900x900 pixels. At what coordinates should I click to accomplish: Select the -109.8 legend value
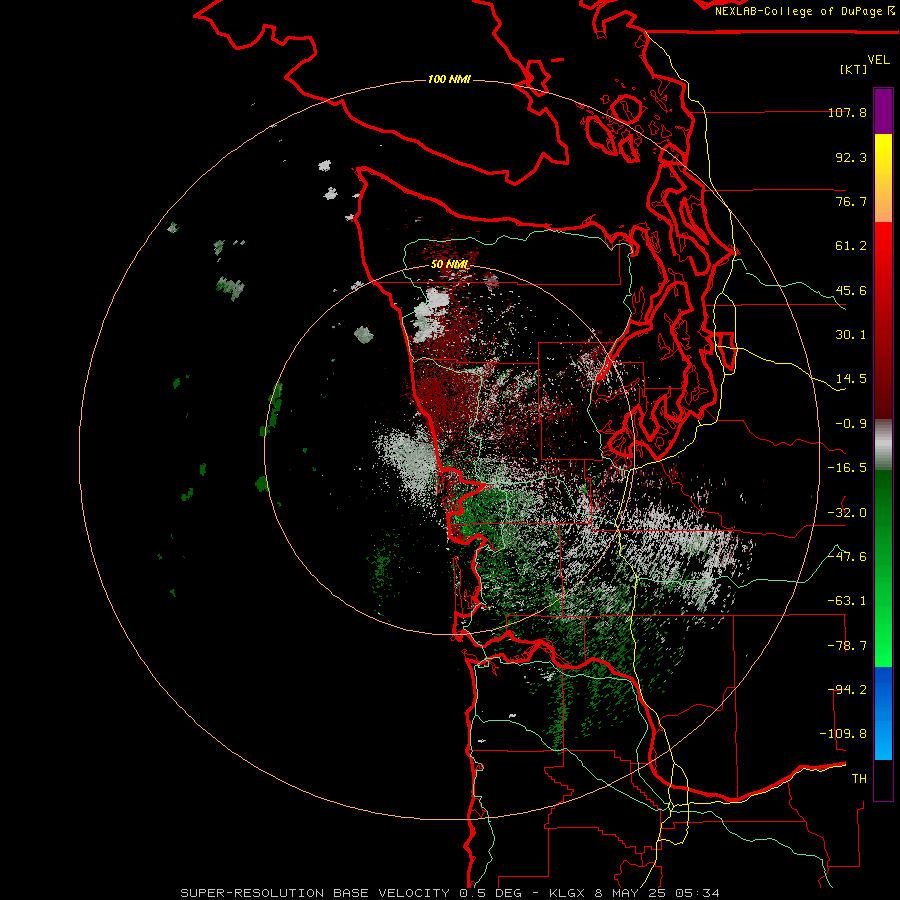coord(843,734)
